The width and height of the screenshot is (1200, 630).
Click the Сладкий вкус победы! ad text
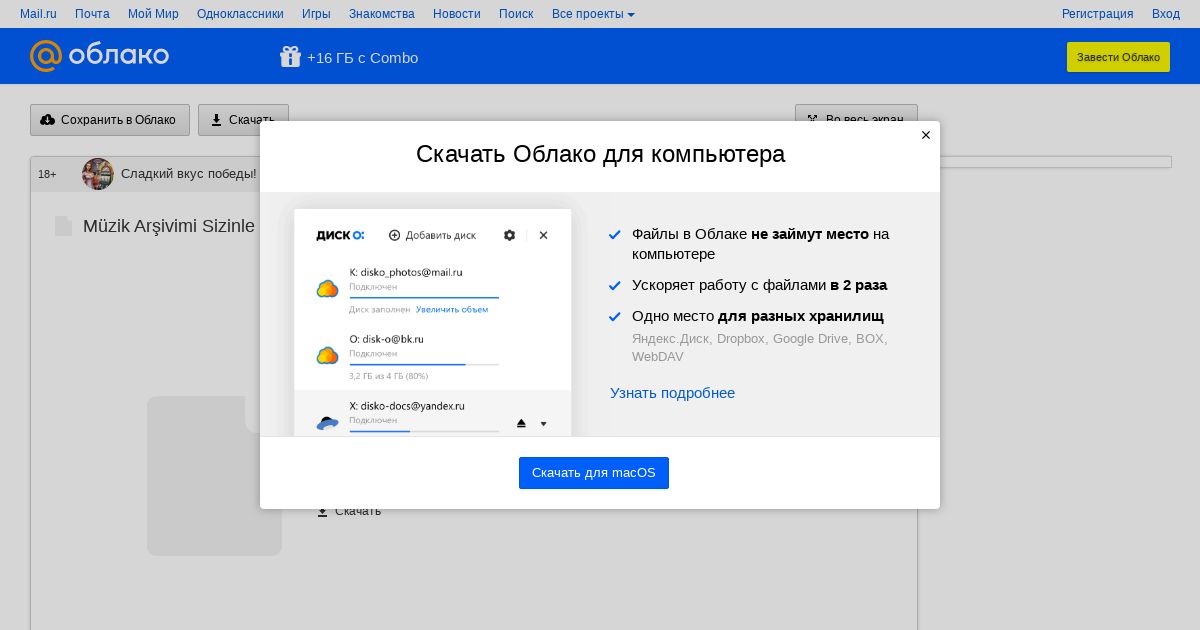click(189, 174)
